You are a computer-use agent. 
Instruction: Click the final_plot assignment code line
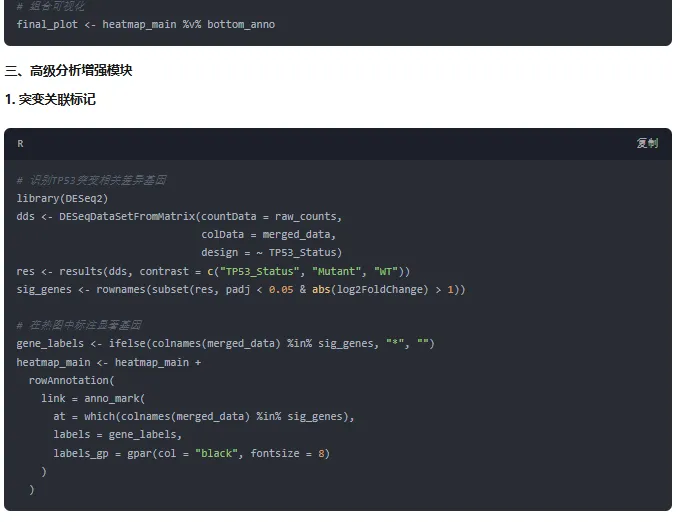click(145, 24)
